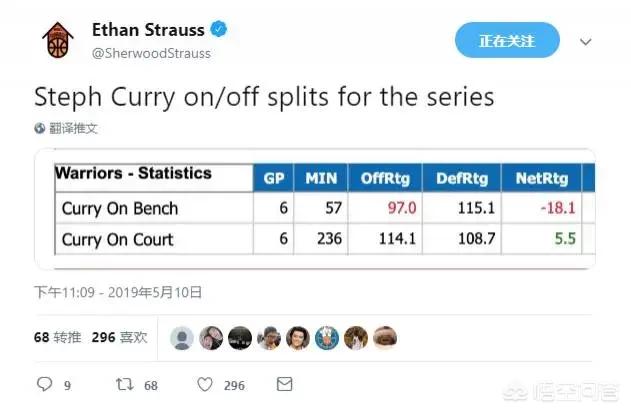Viewport: 631px width, 413px height.
Task: Click the reply speech bubble icon
Action: (x=44, y=384)
